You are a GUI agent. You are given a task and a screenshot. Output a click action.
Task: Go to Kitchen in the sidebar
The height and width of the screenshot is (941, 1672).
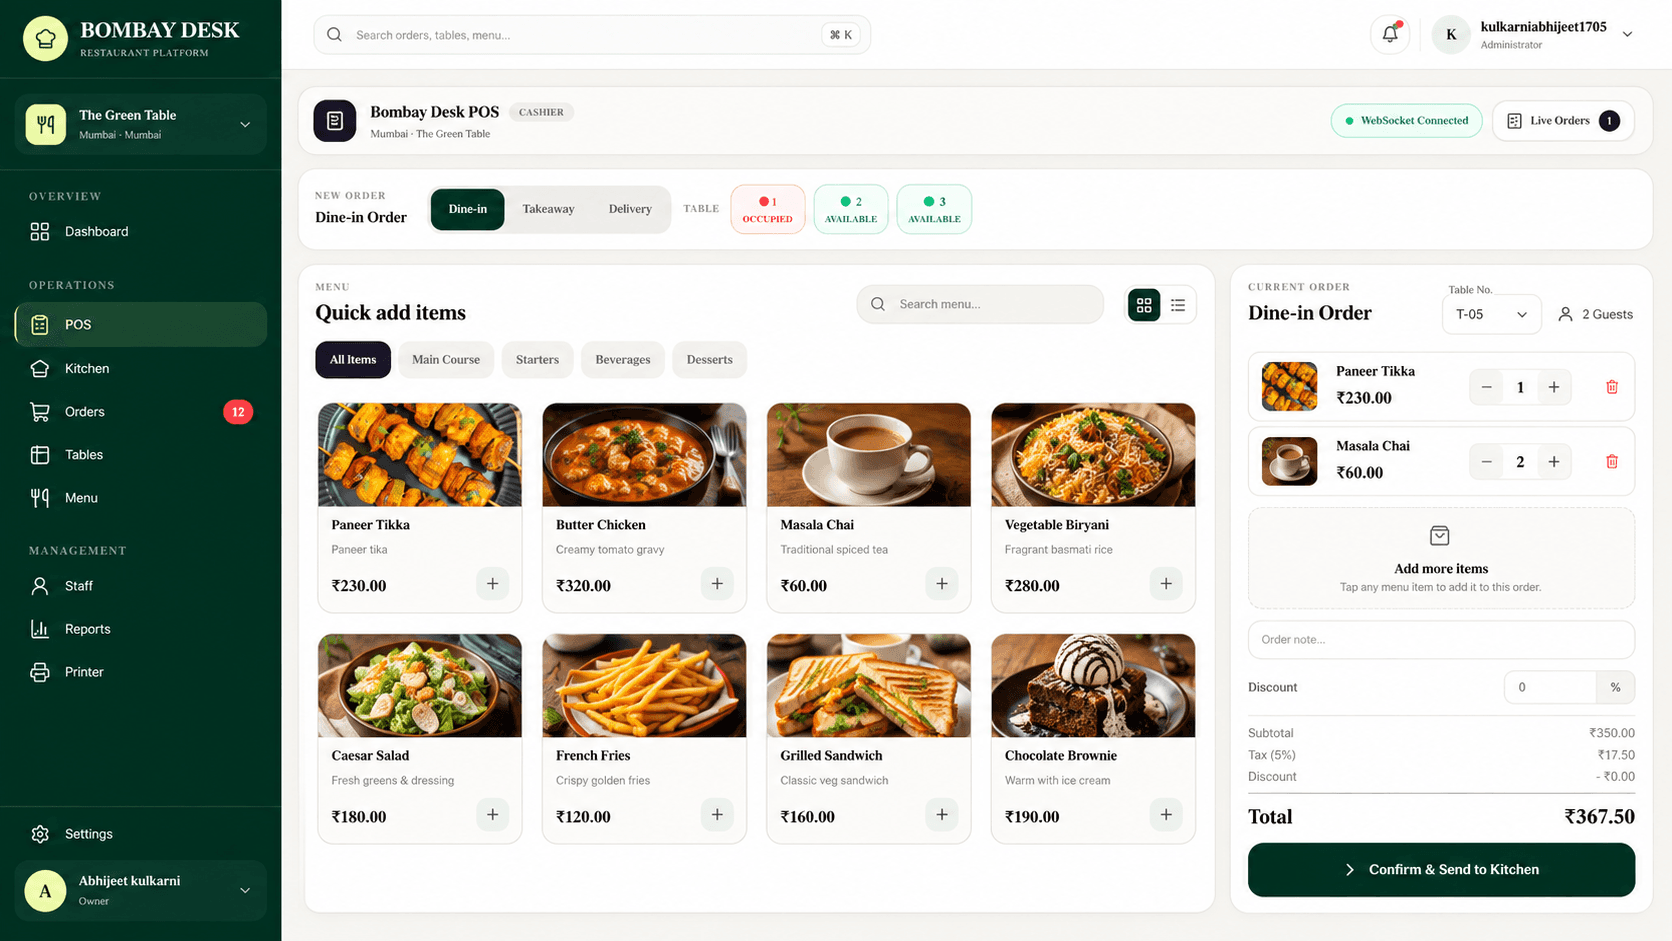[x=141, y=368]
